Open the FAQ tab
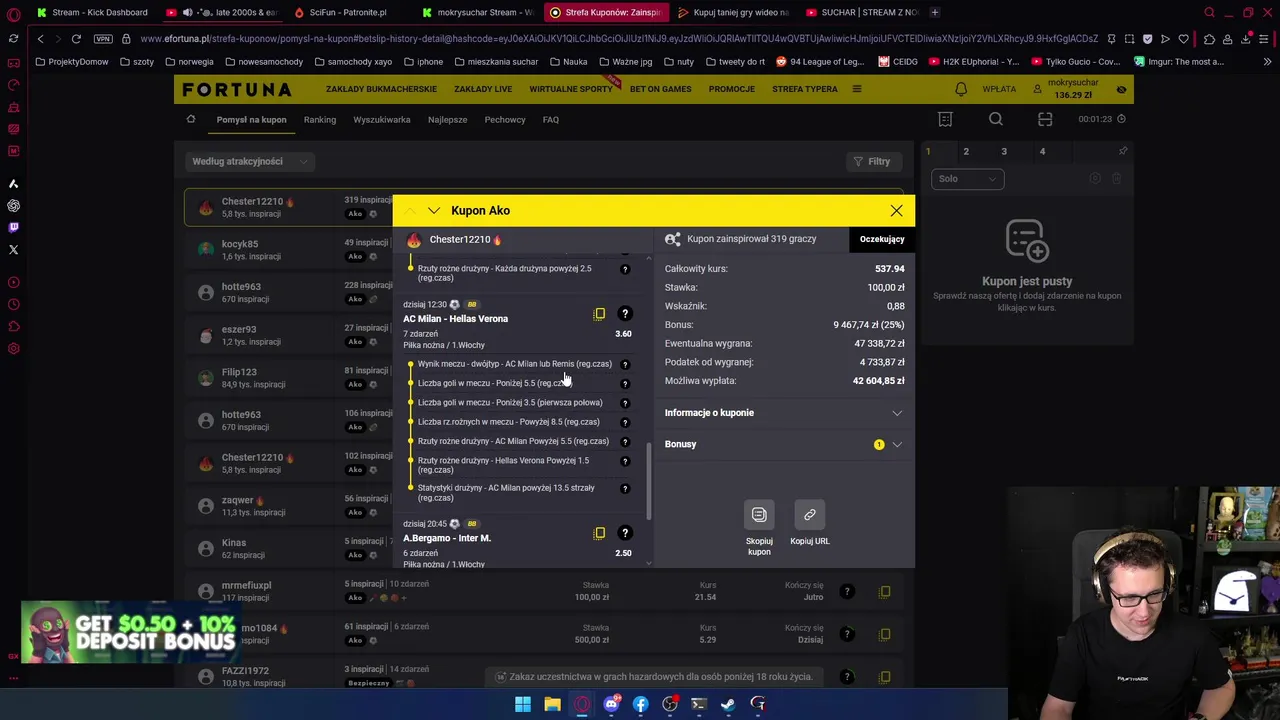 (x=551, y=120)
